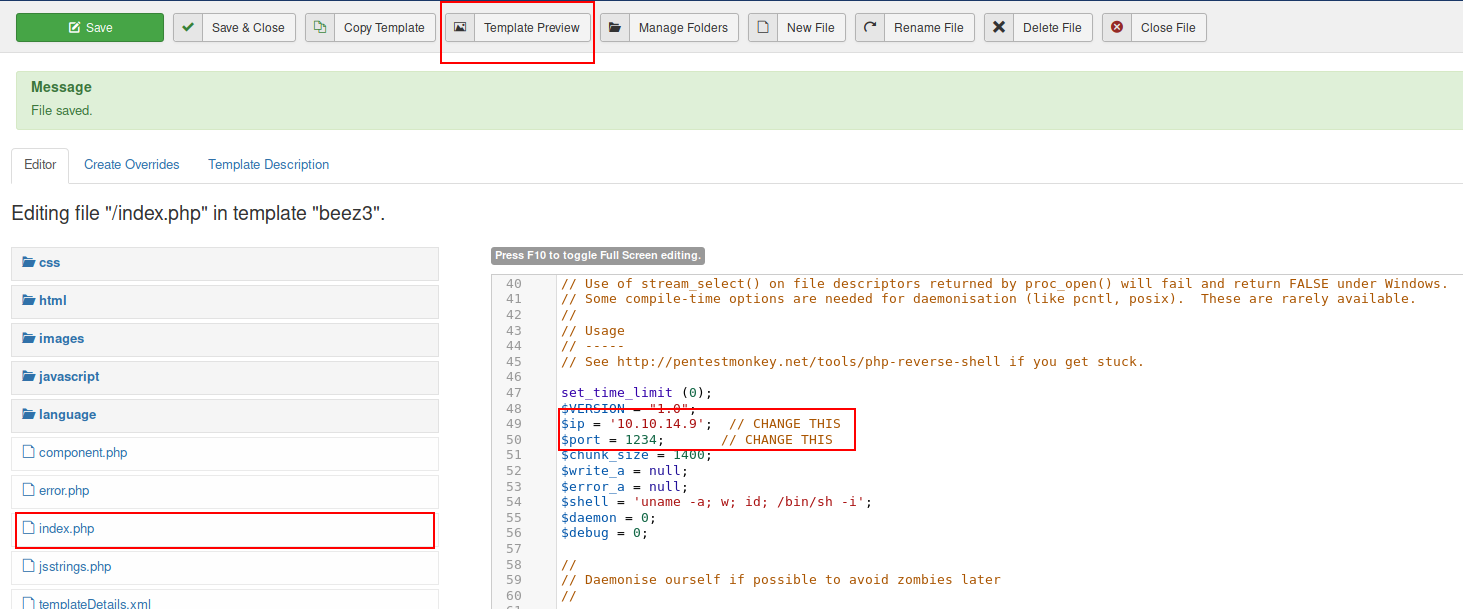Click code line $chunk_size = 1400;
This screenshot has width=1463, height=609.
637,455
